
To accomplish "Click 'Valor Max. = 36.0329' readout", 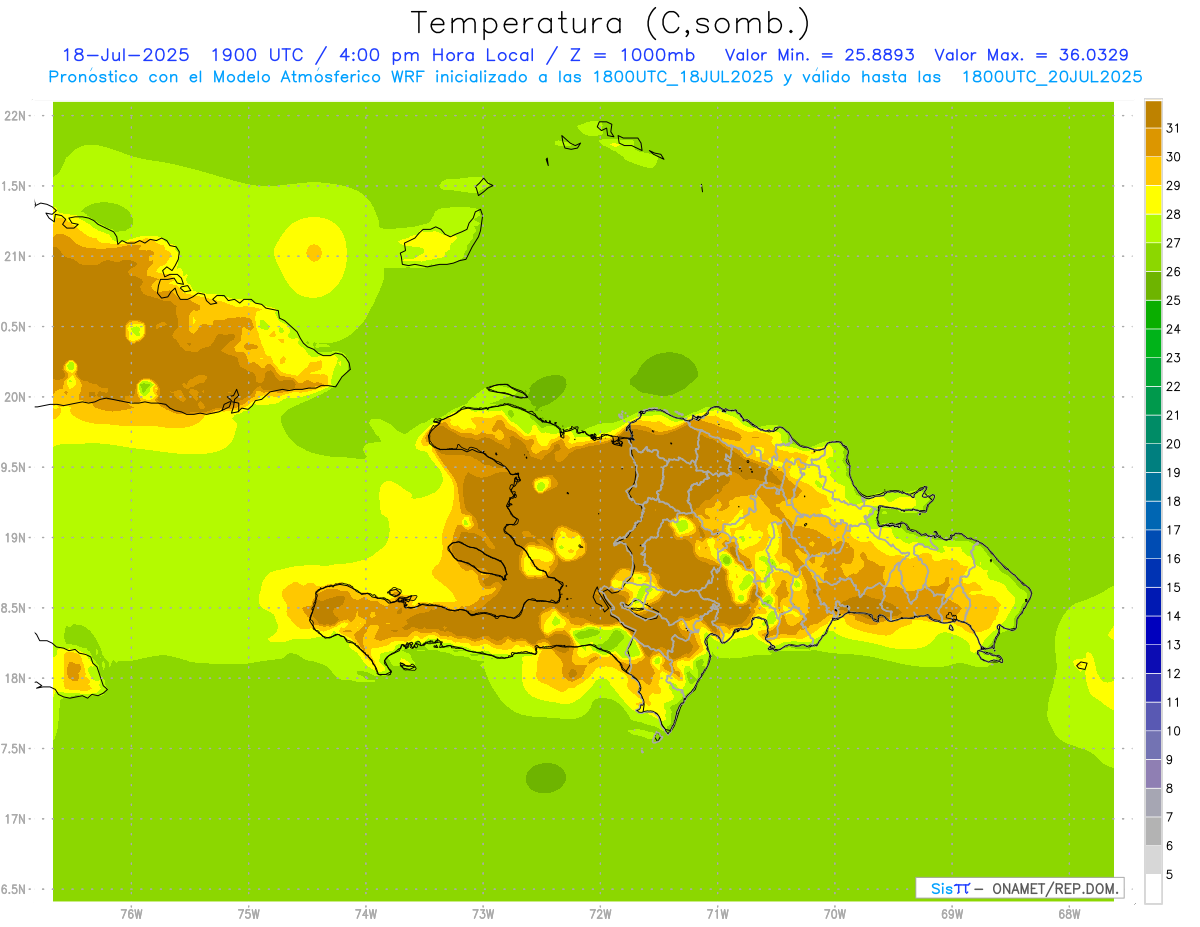I will (1032, 55).
